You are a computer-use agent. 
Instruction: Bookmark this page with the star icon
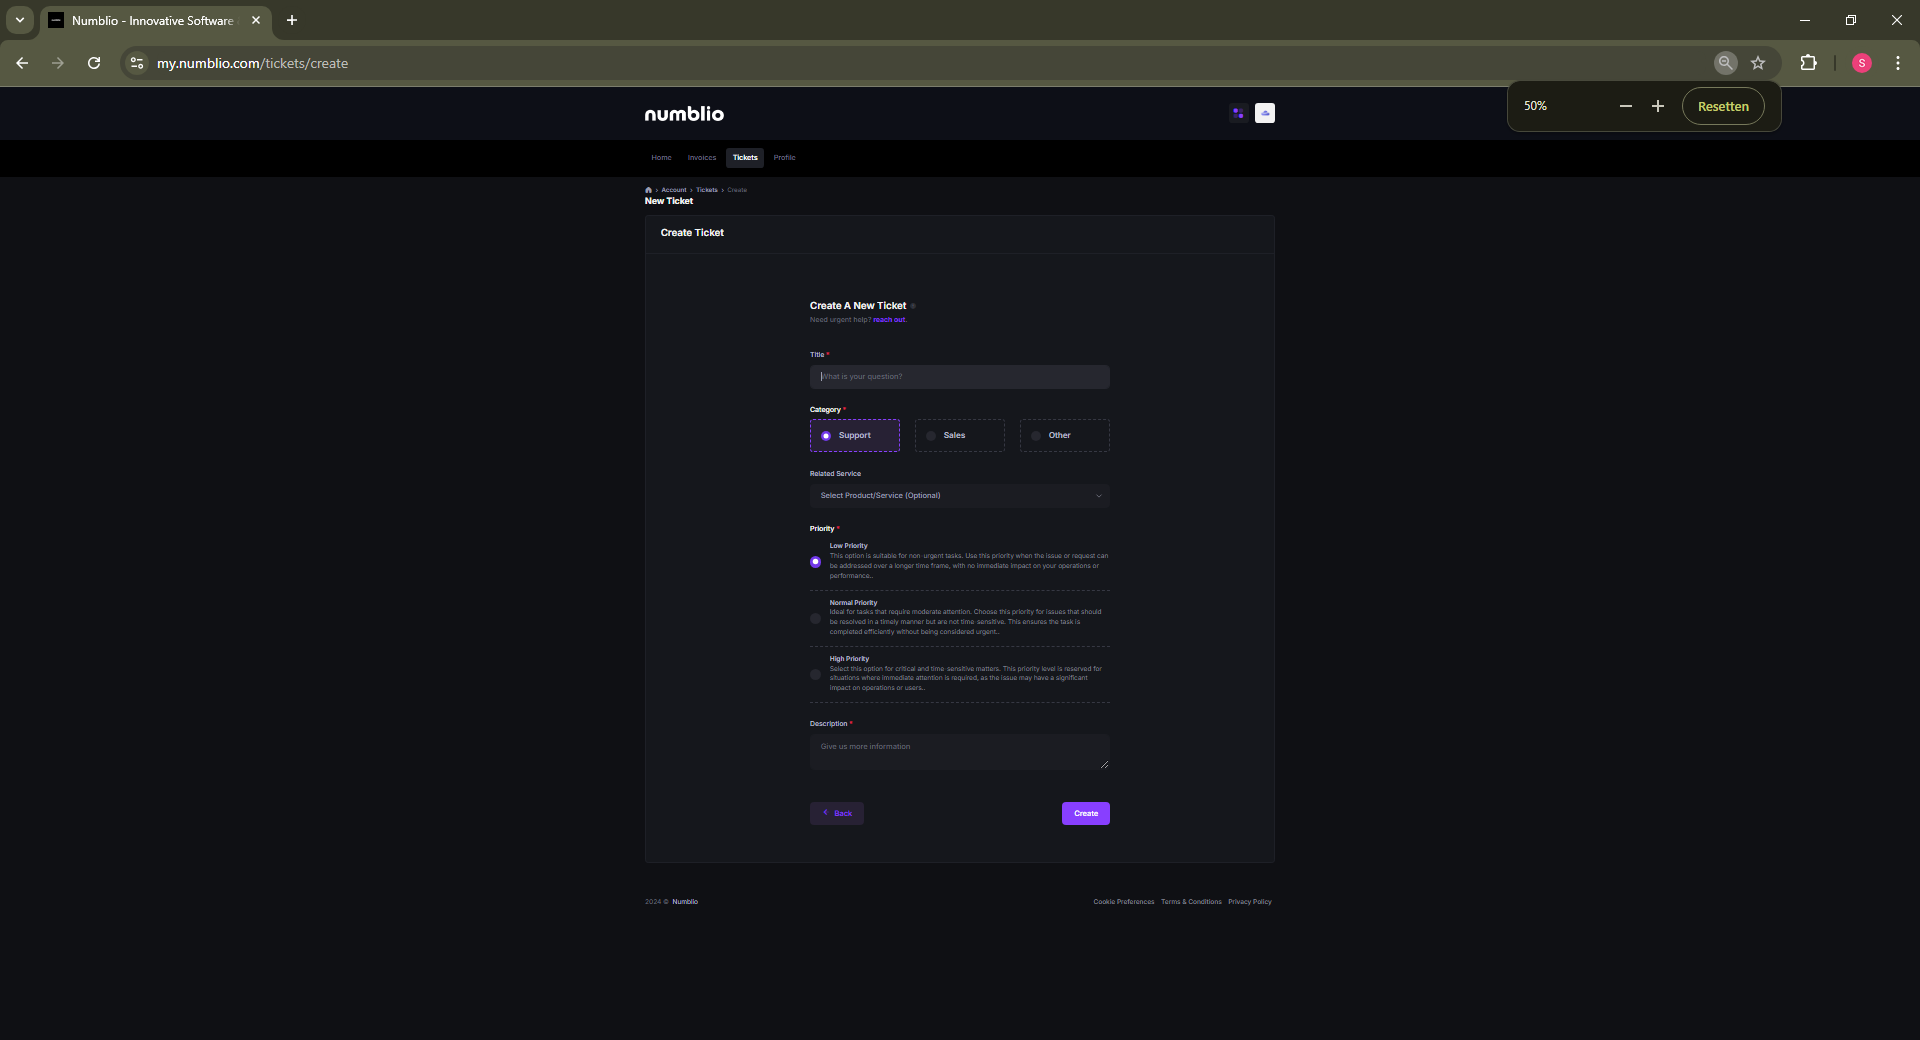click(1758, 63)
